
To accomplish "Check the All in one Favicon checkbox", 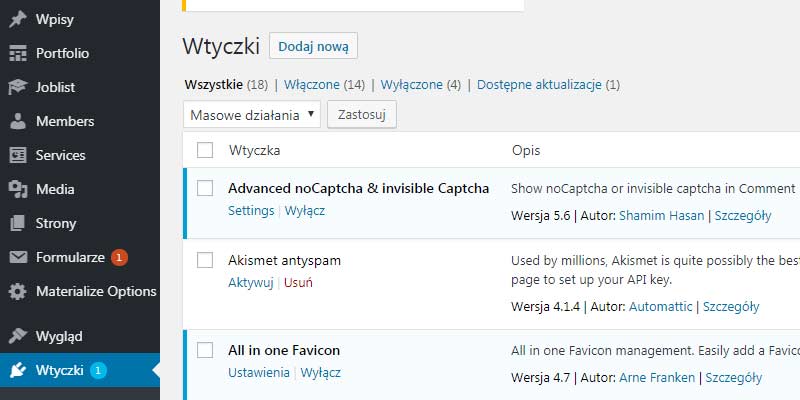I will click(x=205, y=350).
